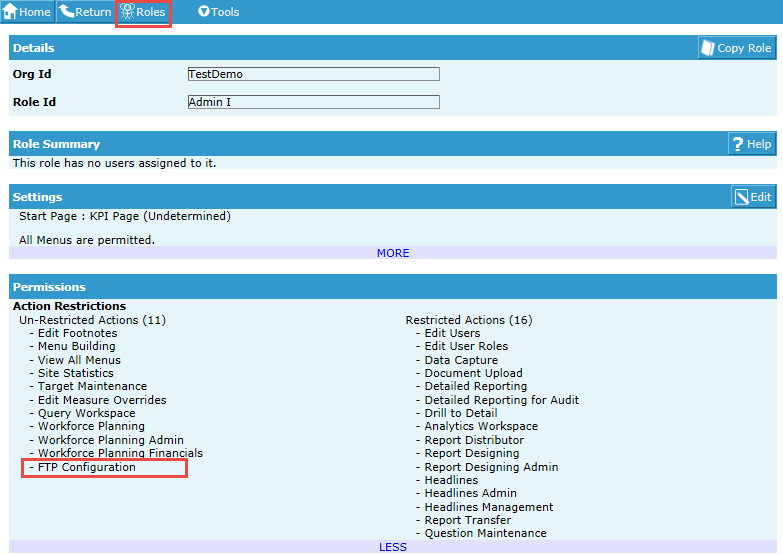Click the Return arrow icon

66,11
